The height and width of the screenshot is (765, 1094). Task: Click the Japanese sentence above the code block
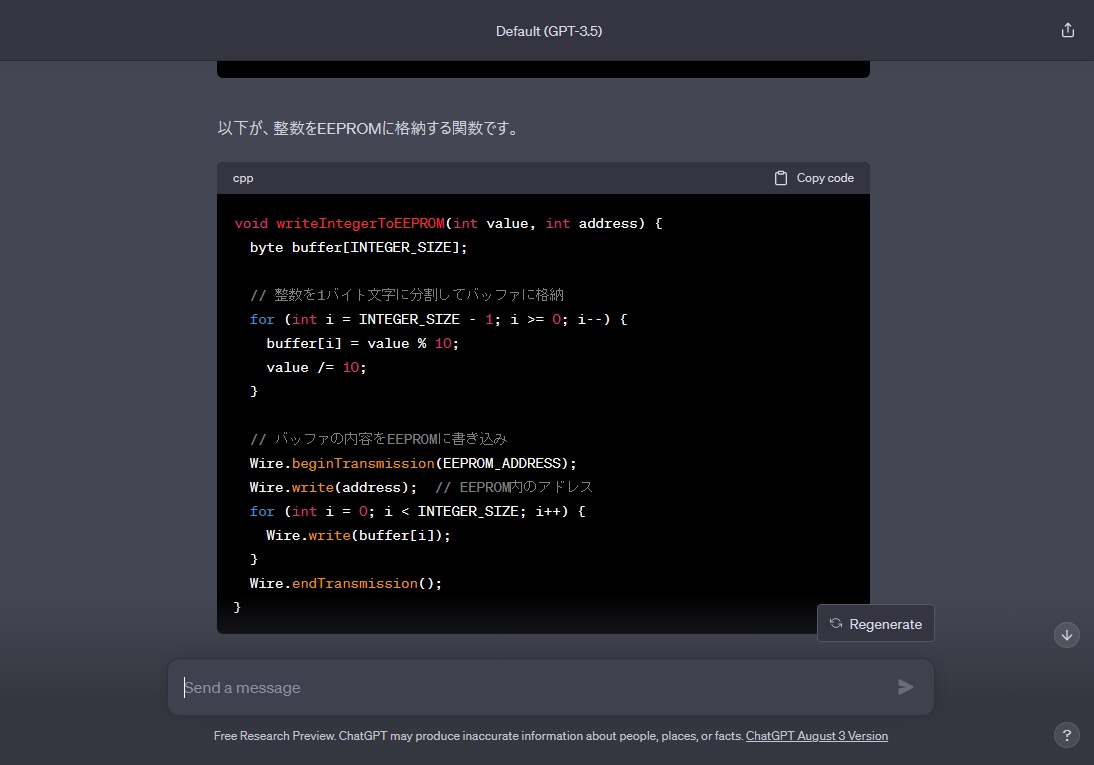(x=367, y=129)
